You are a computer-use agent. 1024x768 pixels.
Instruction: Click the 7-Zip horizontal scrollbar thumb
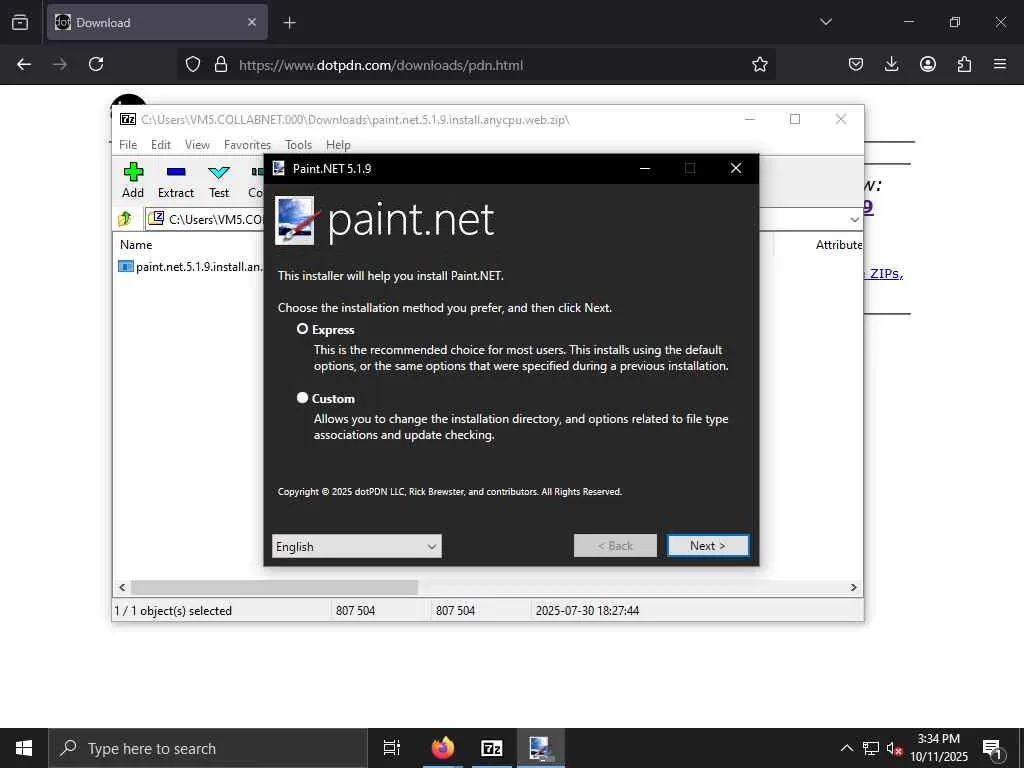[x=274, y=587]
